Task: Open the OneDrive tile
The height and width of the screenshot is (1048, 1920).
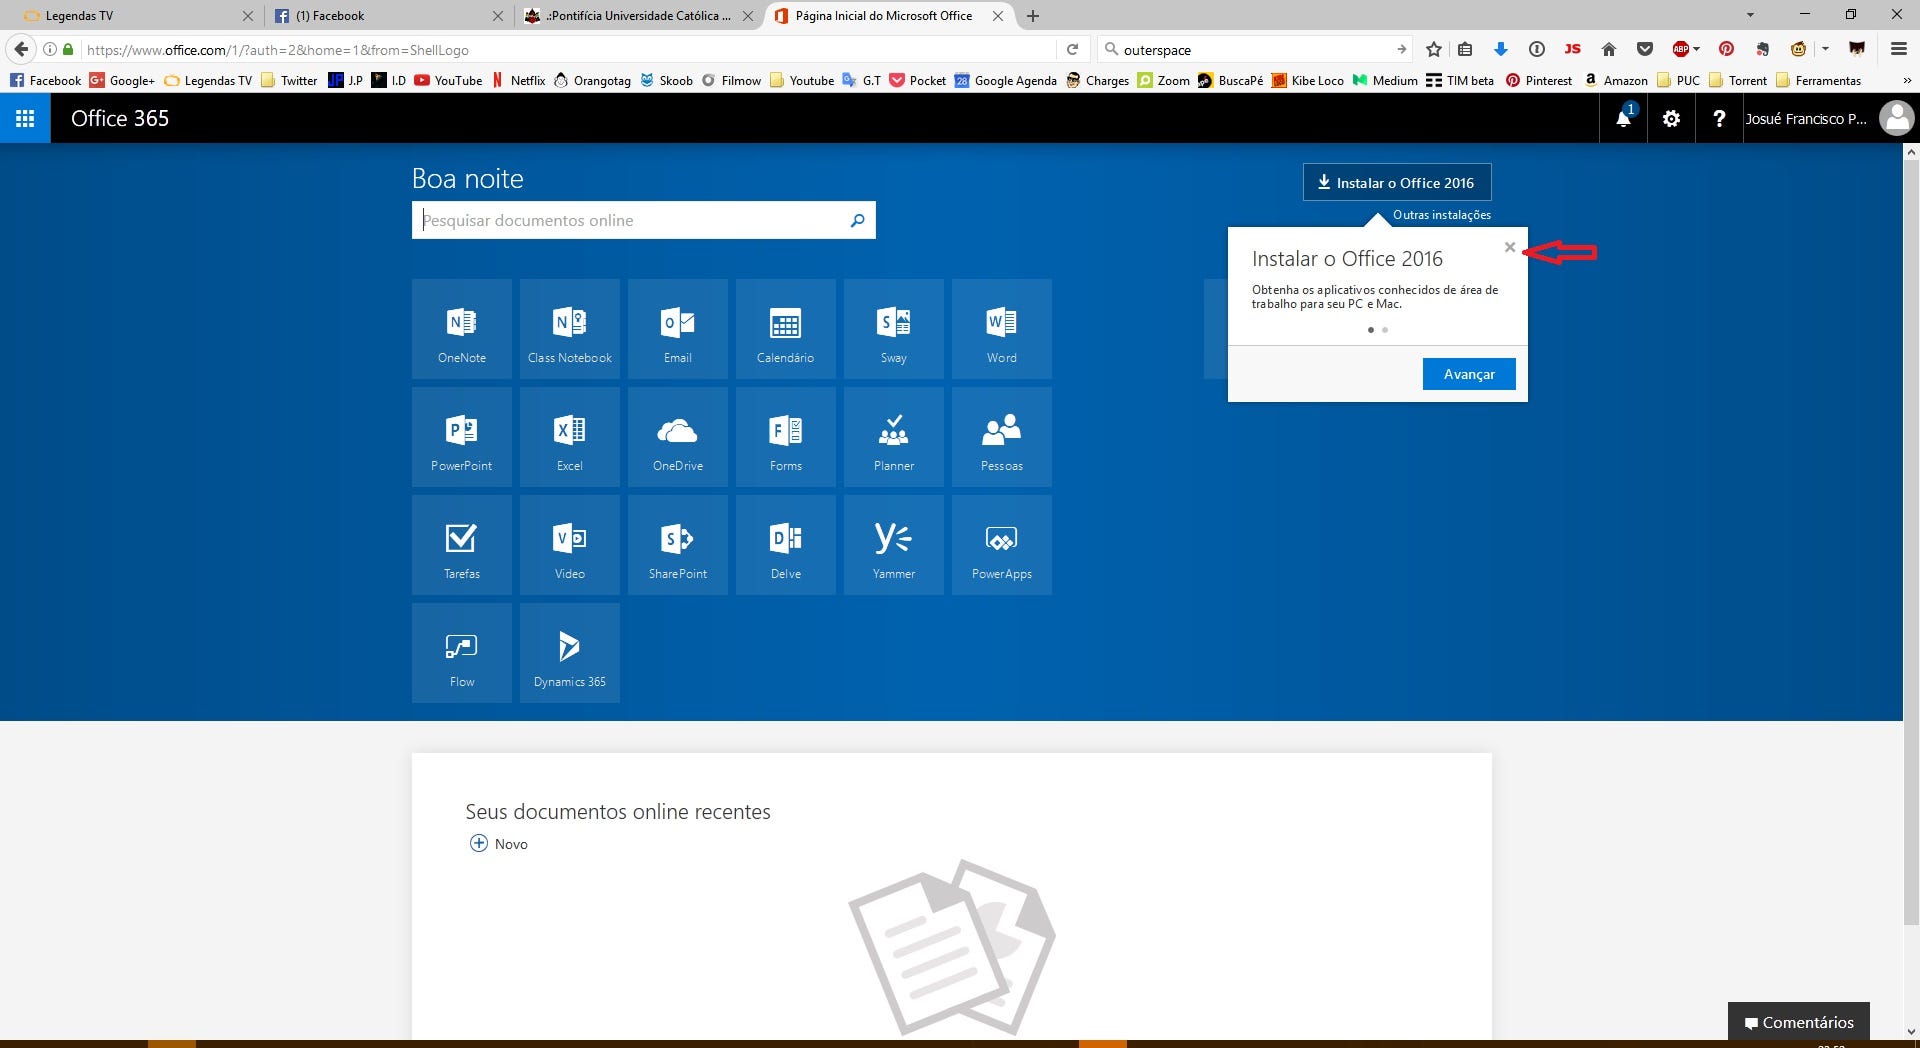Action: pos(678,437)
